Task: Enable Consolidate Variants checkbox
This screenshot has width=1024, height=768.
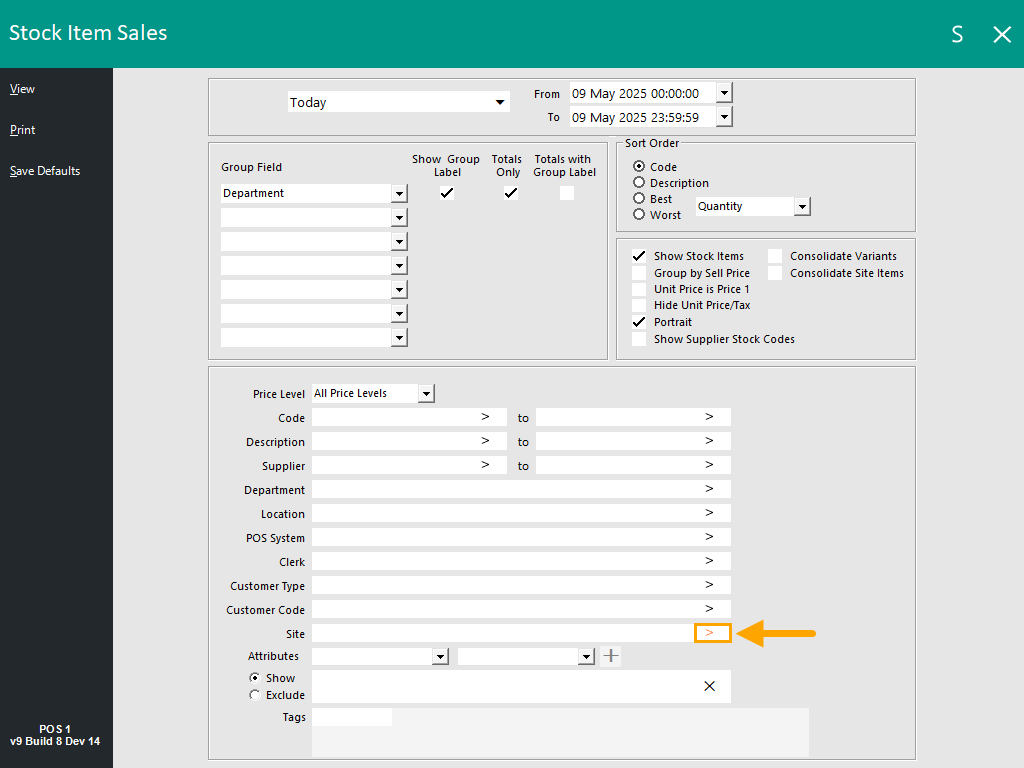Action: click(775, 256)
